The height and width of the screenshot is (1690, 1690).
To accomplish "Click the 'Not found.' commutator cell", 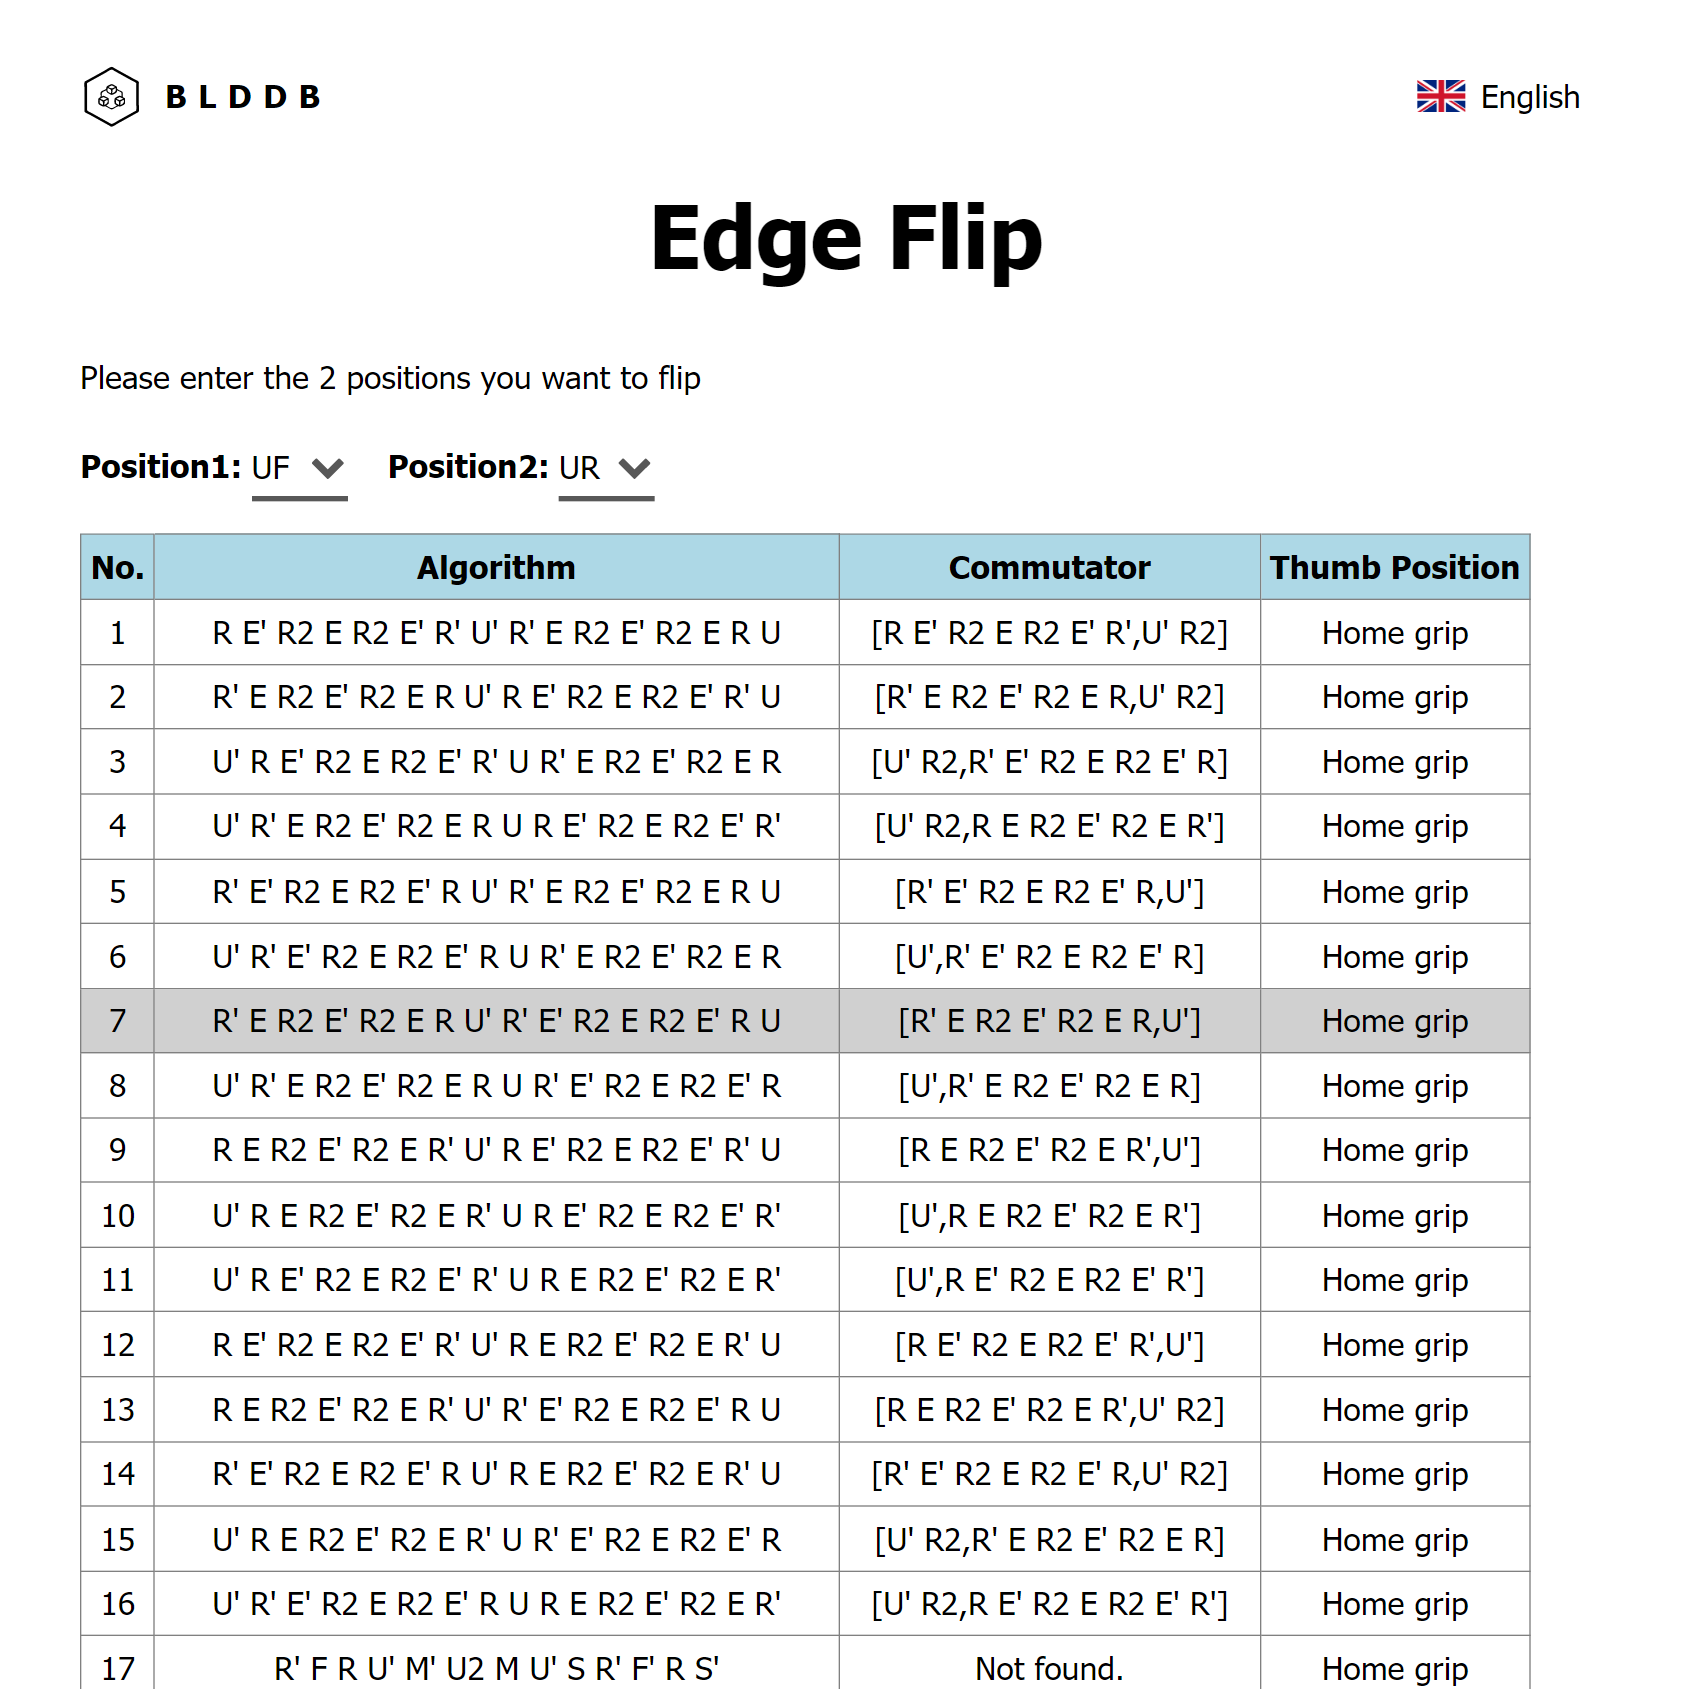I will pyautogui.click(x=1049, y=1668).
